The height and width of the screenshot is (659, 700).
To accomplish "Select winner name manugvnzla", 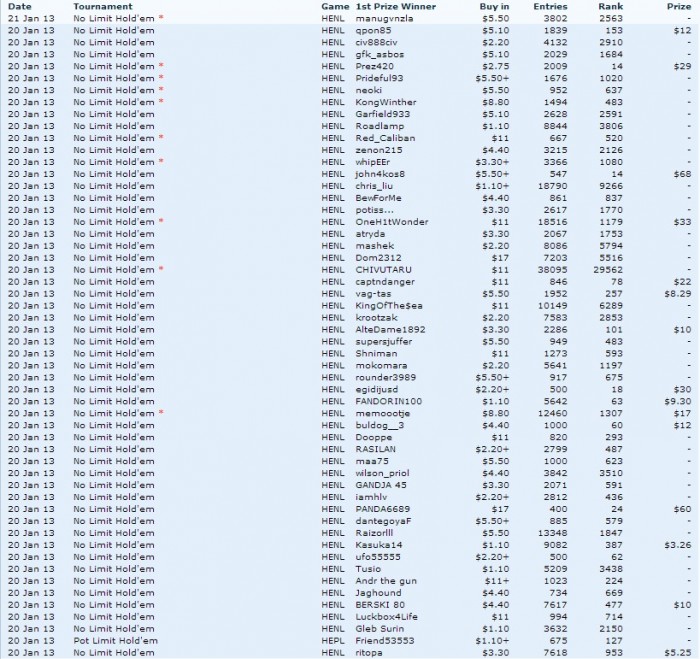I will point(384,18).
